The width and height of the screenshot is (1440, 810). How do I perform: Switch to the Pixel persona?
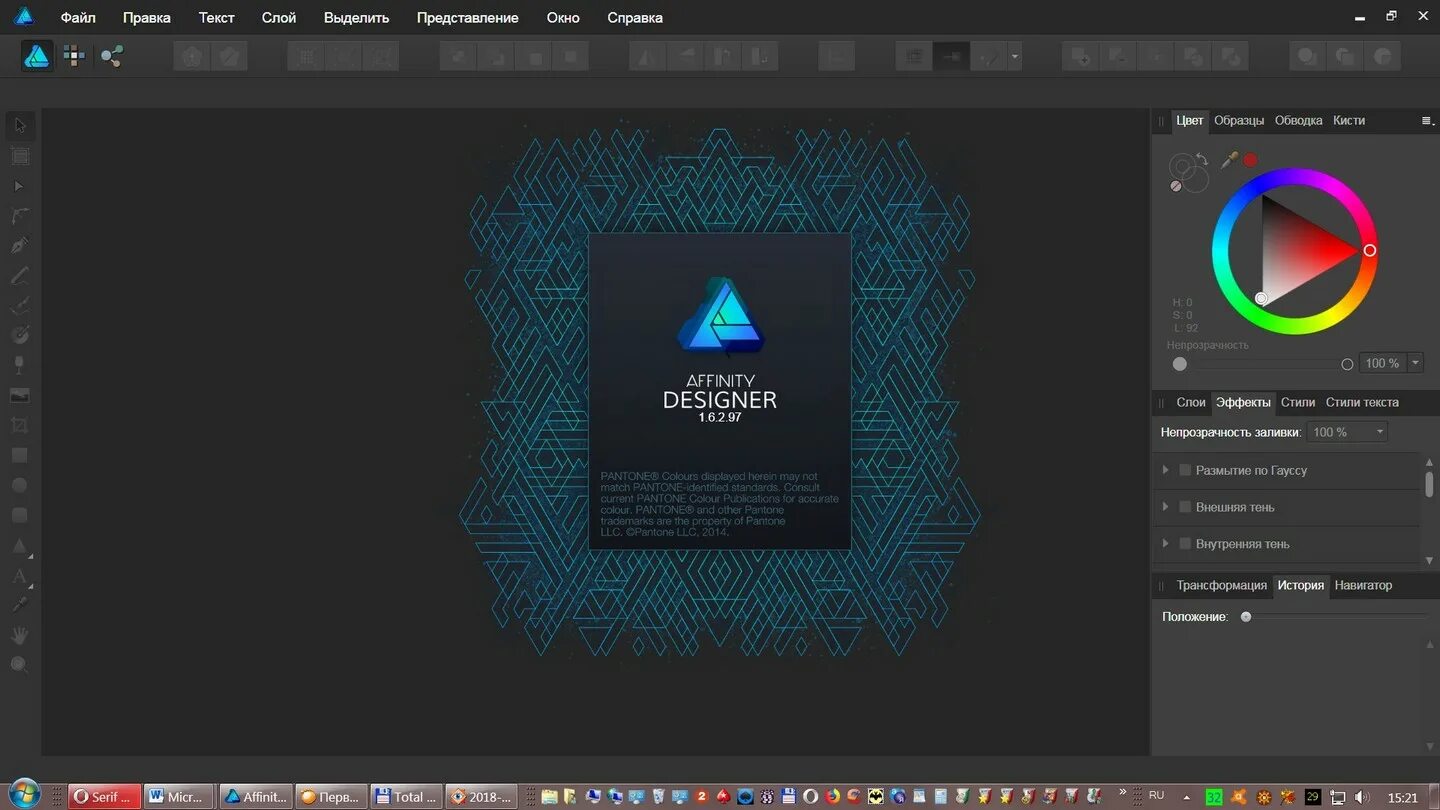pos(74,56)
